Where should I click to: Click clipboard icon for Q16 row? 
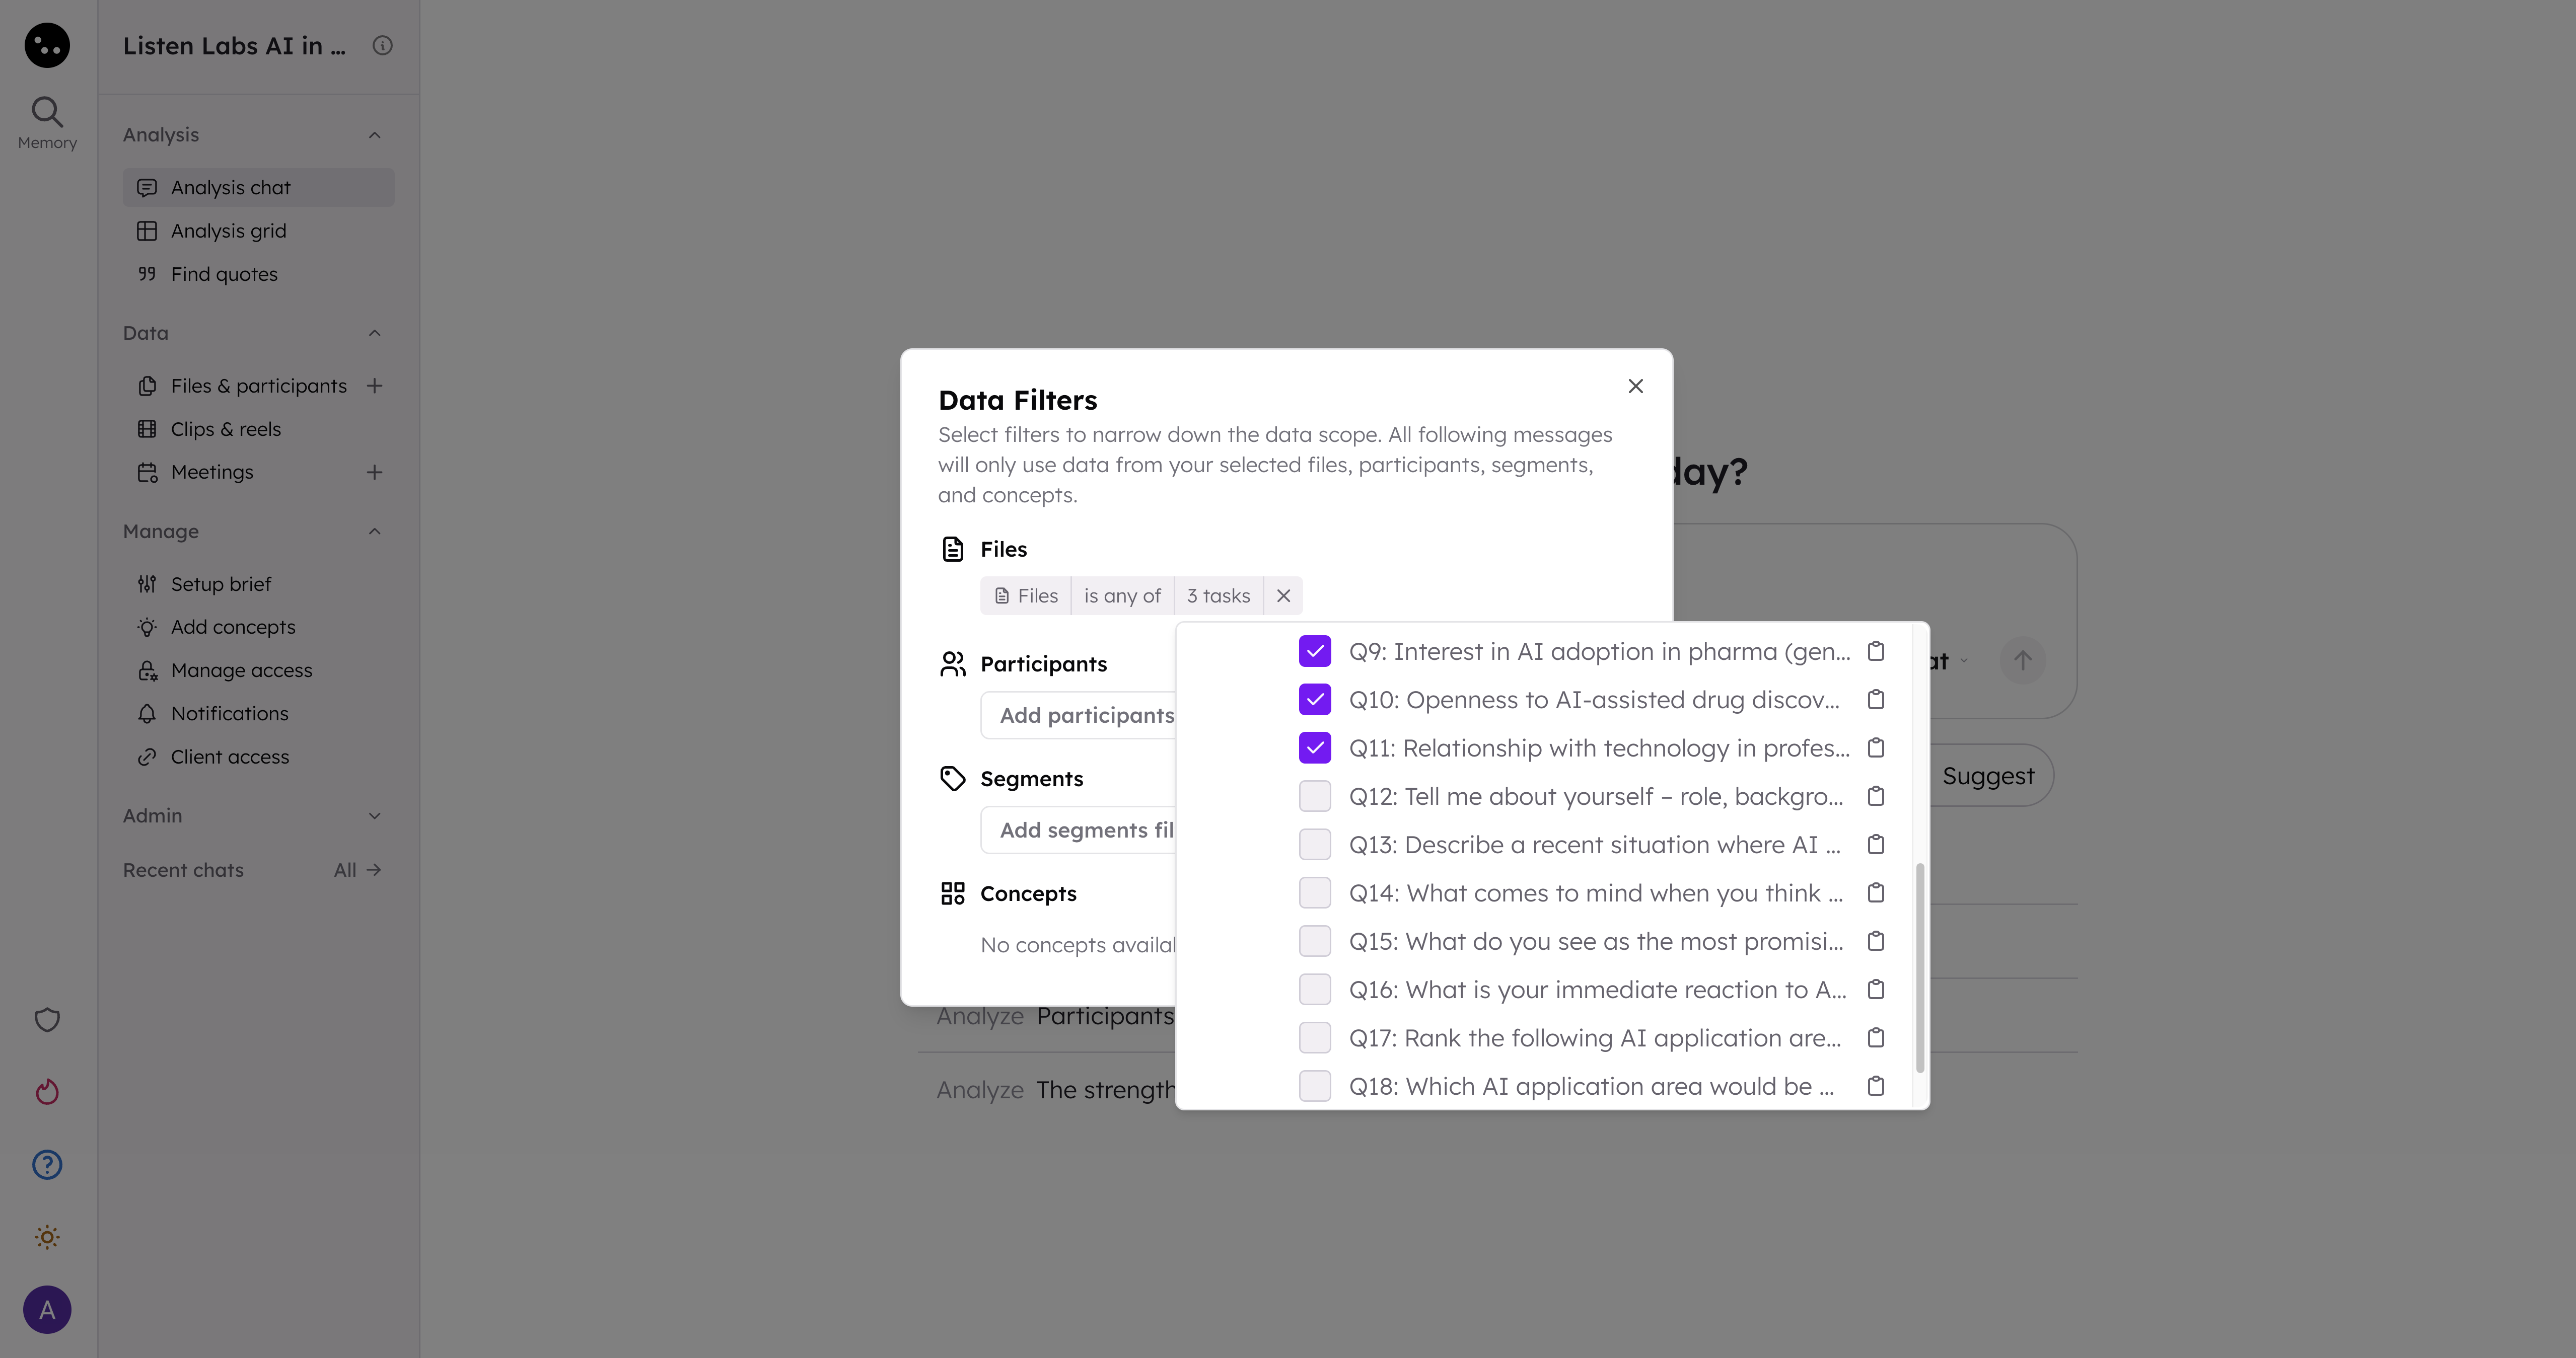[1876, 990]
